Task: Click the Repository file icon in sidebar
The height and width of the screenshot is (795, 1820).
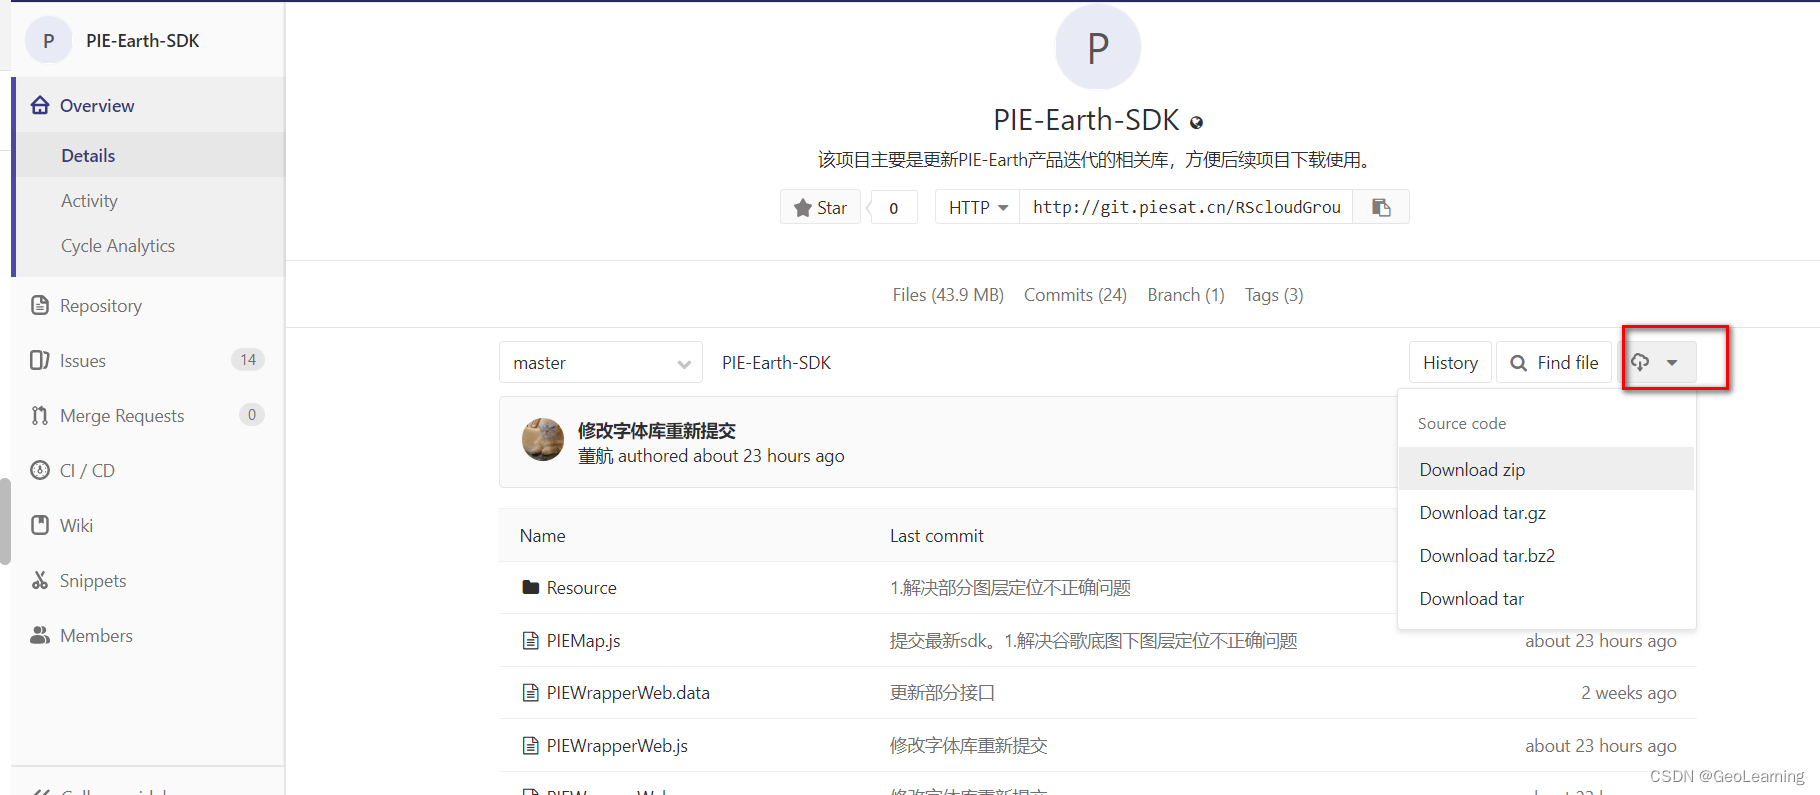Action: (x=40, y=305)
